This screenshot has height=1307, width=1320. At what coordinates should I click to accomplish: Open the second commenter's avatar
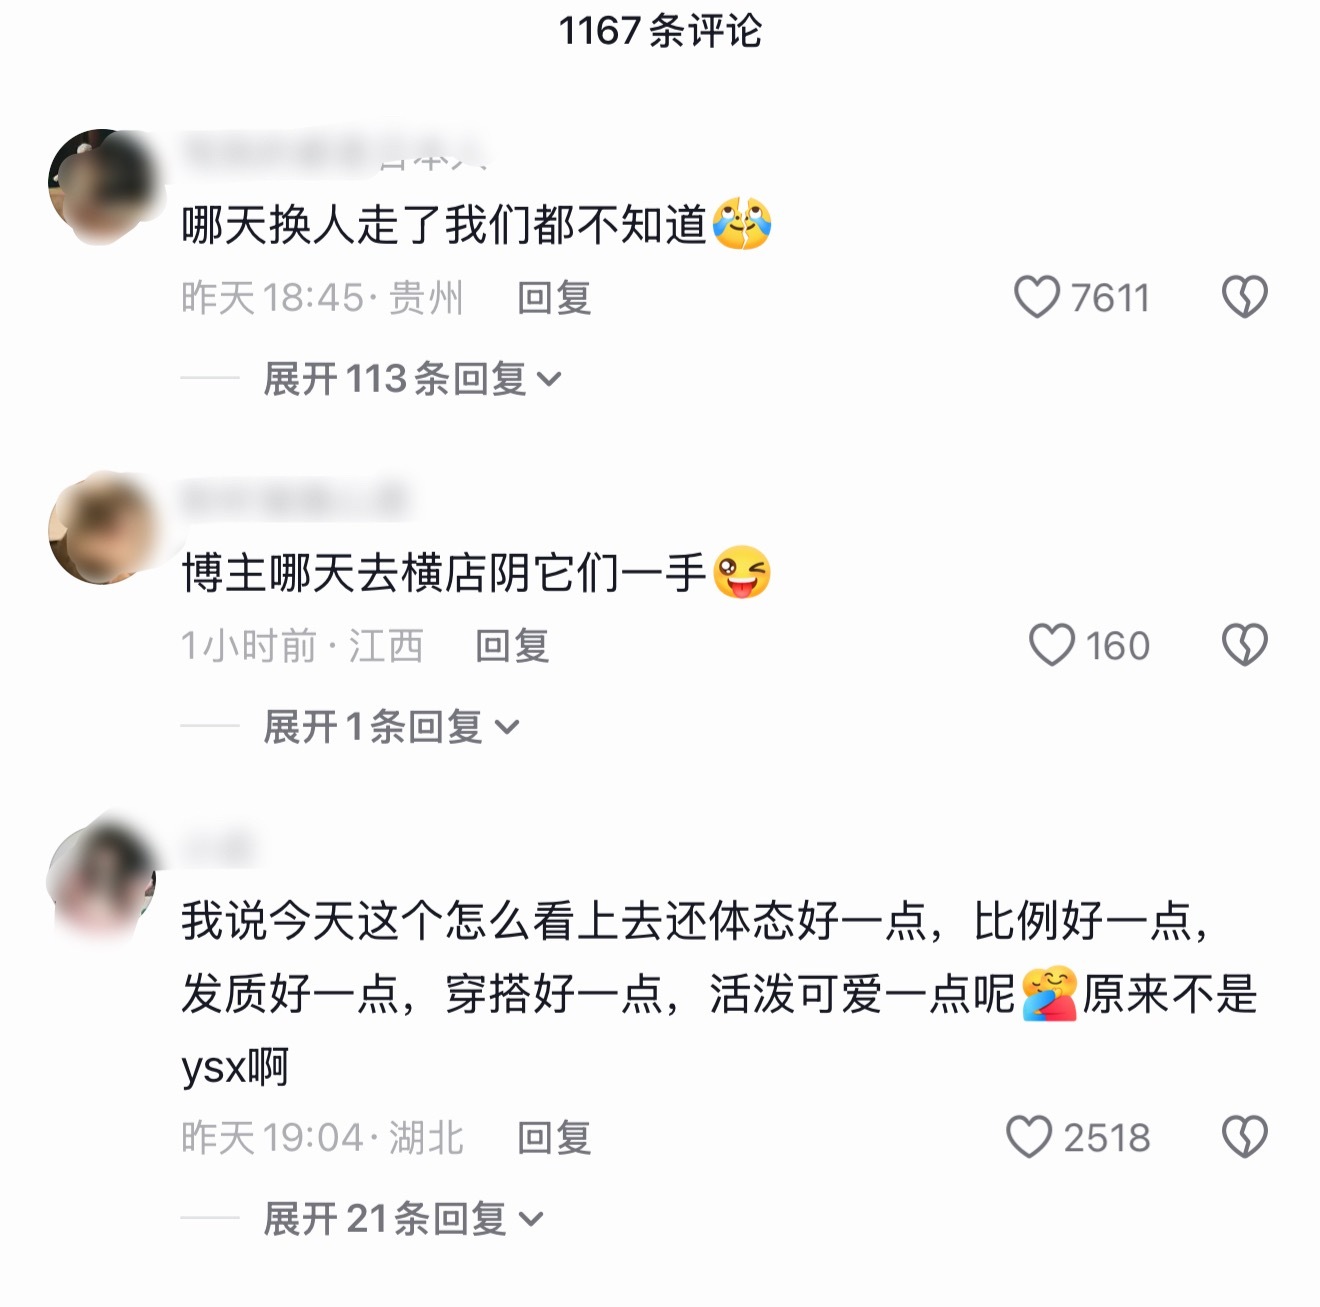coord(103,528)
